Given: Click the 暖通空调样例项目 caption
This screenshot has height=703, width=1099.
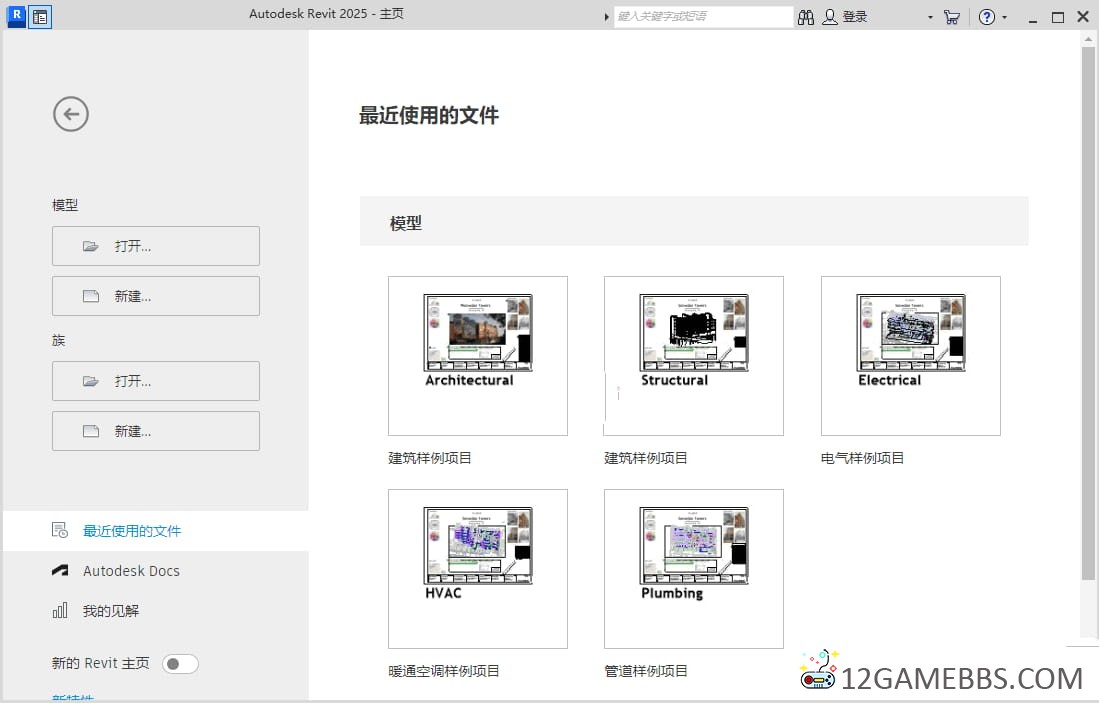Looking at the screenshot, I should [x=444, y=671].
